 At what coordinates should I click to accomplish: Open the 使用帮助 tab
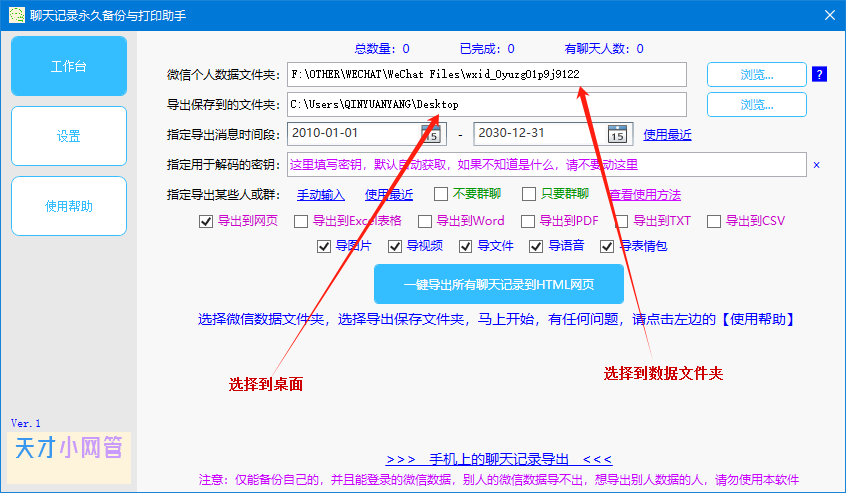69,206
